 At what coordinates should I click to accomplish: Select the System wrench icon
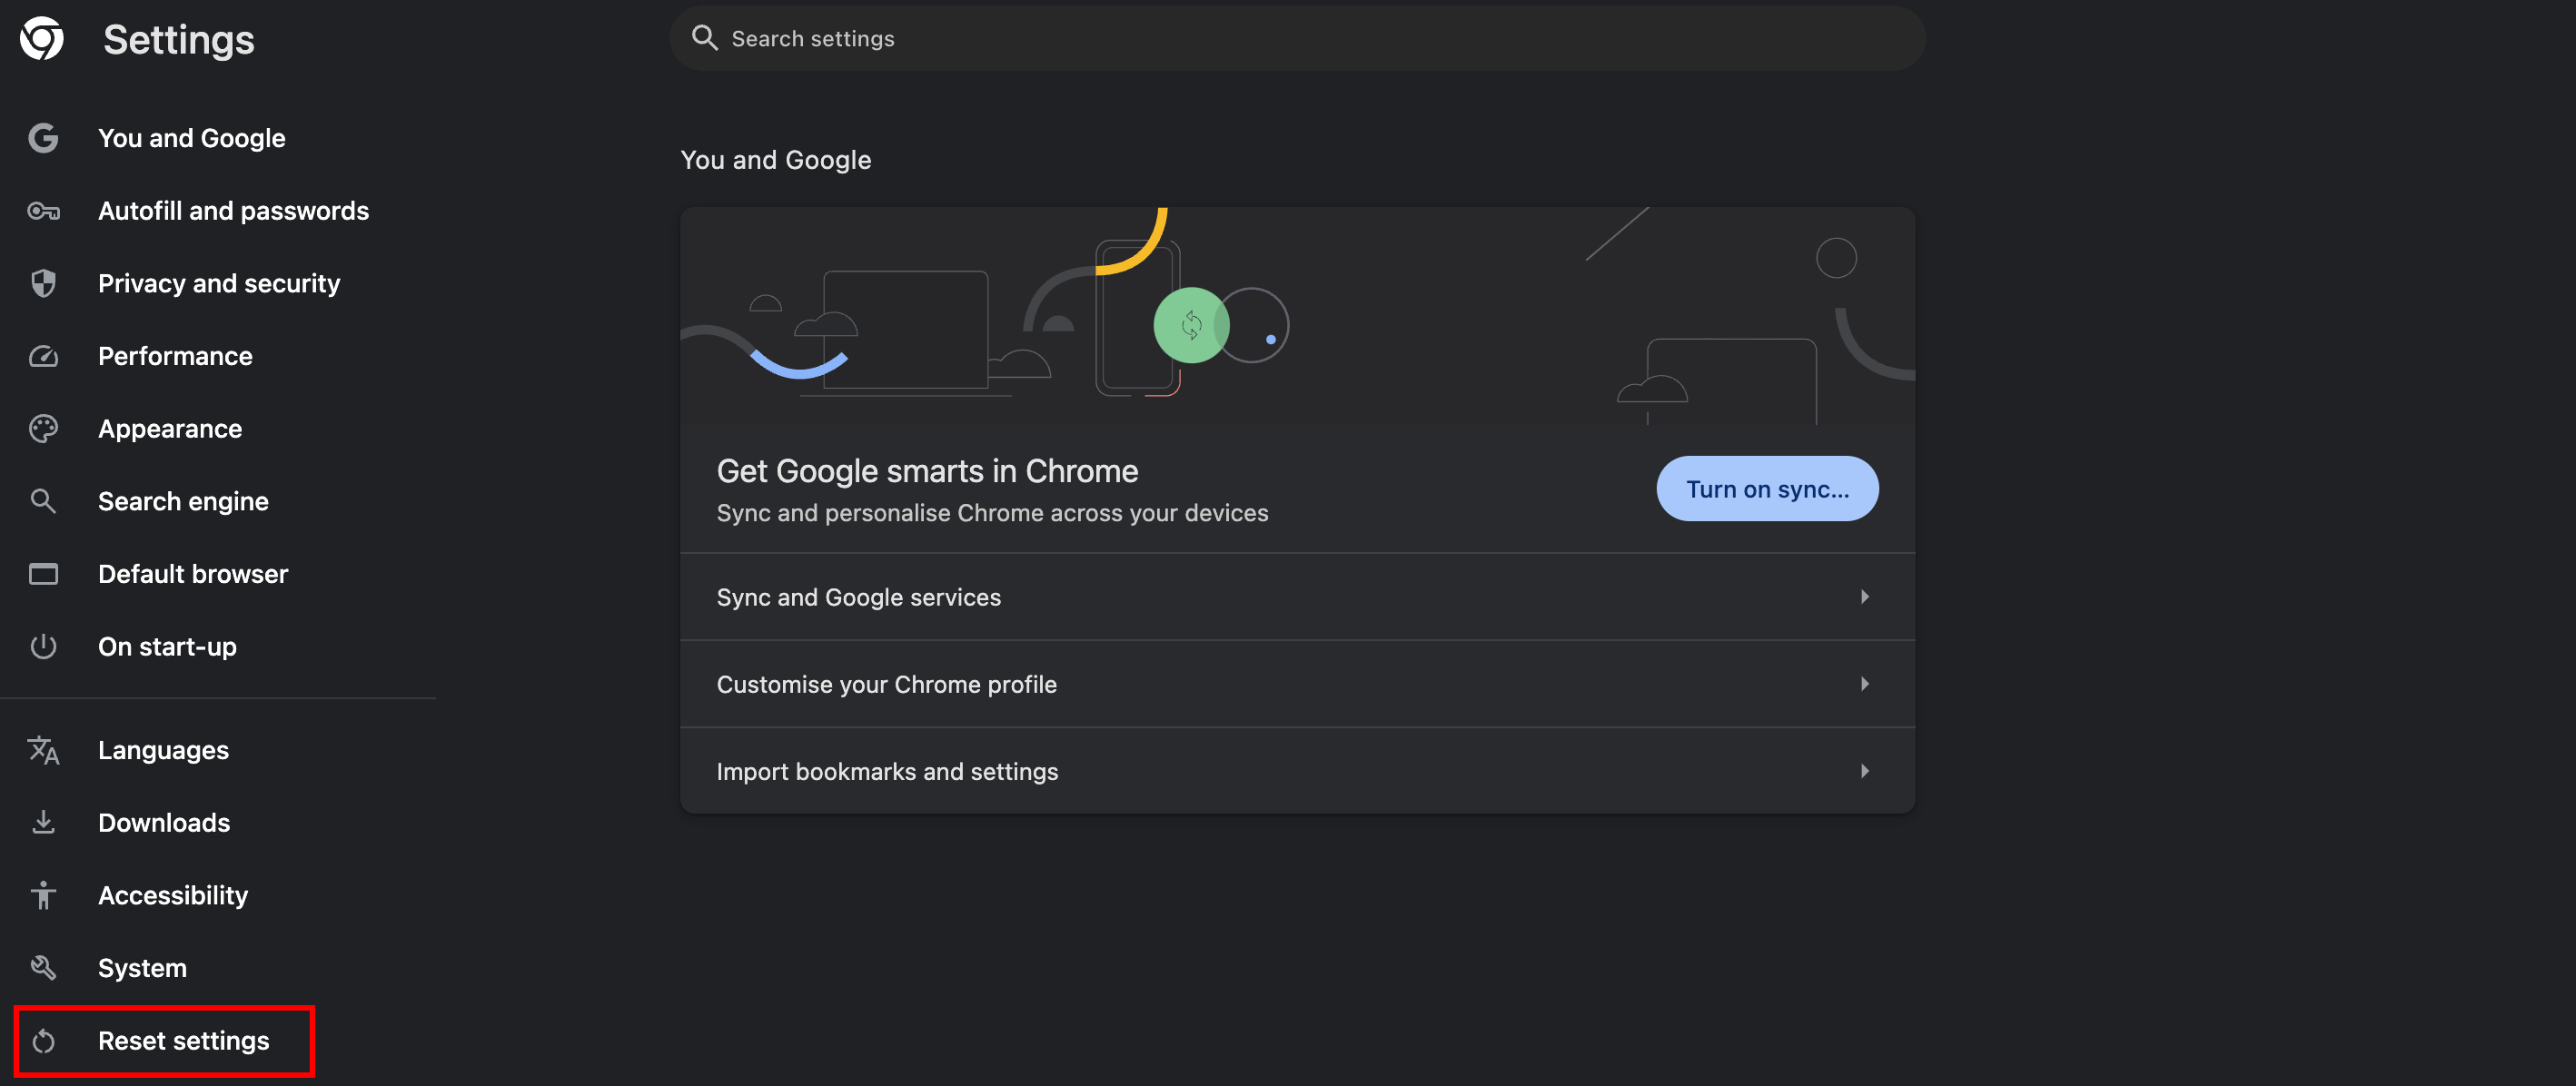click(43, 967)
